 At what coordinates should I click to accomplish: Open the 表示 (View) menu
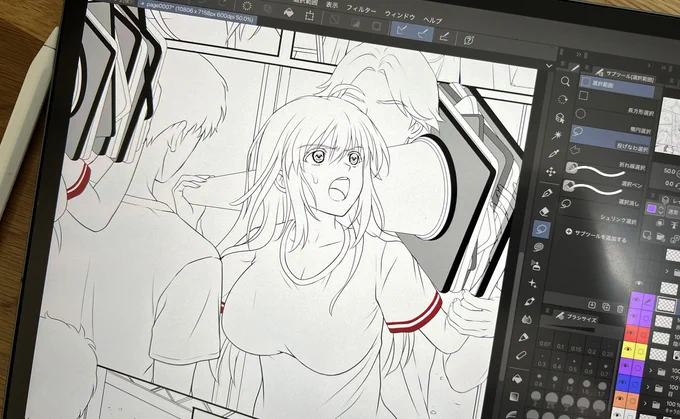[332, 5]
